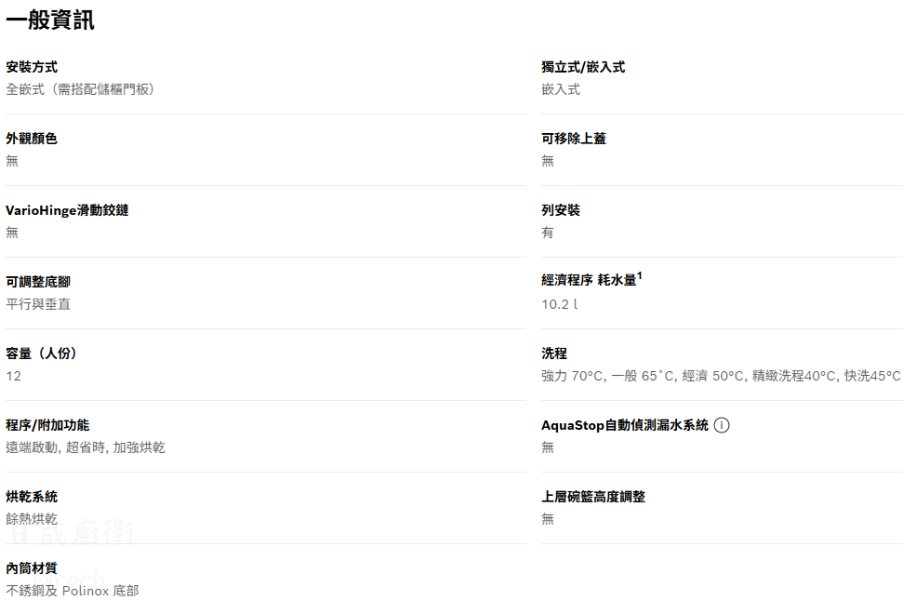903x600 pixels.
Task: Click the 不銹鋼及 Polinox 底部 value text
Action: coord(73,590)
